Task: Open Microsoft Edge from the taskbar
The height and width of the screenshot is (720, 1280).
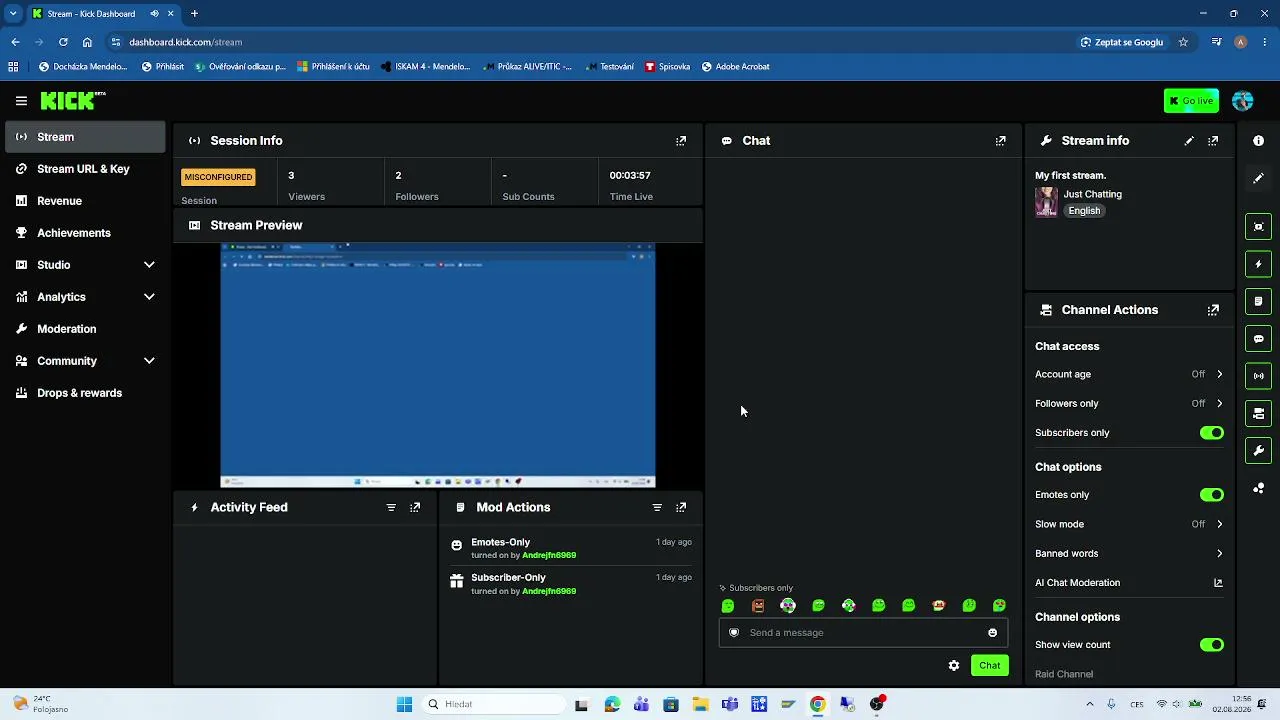Action: [611, 705]
